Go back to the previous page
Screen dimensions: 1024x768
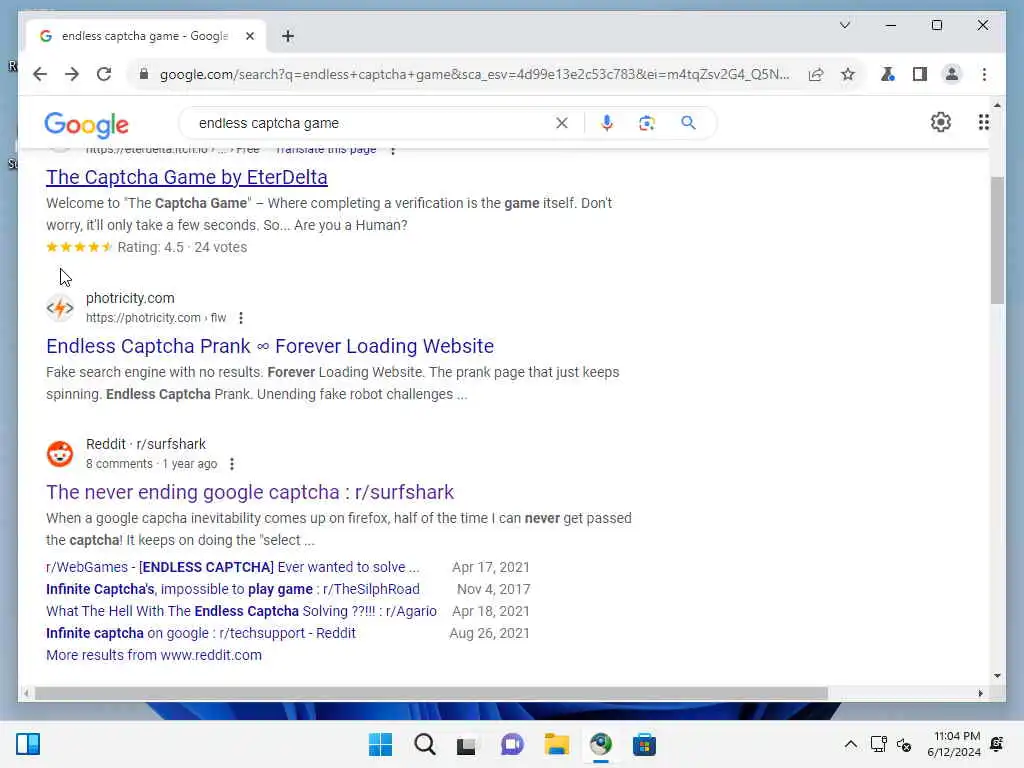[40, 74]
